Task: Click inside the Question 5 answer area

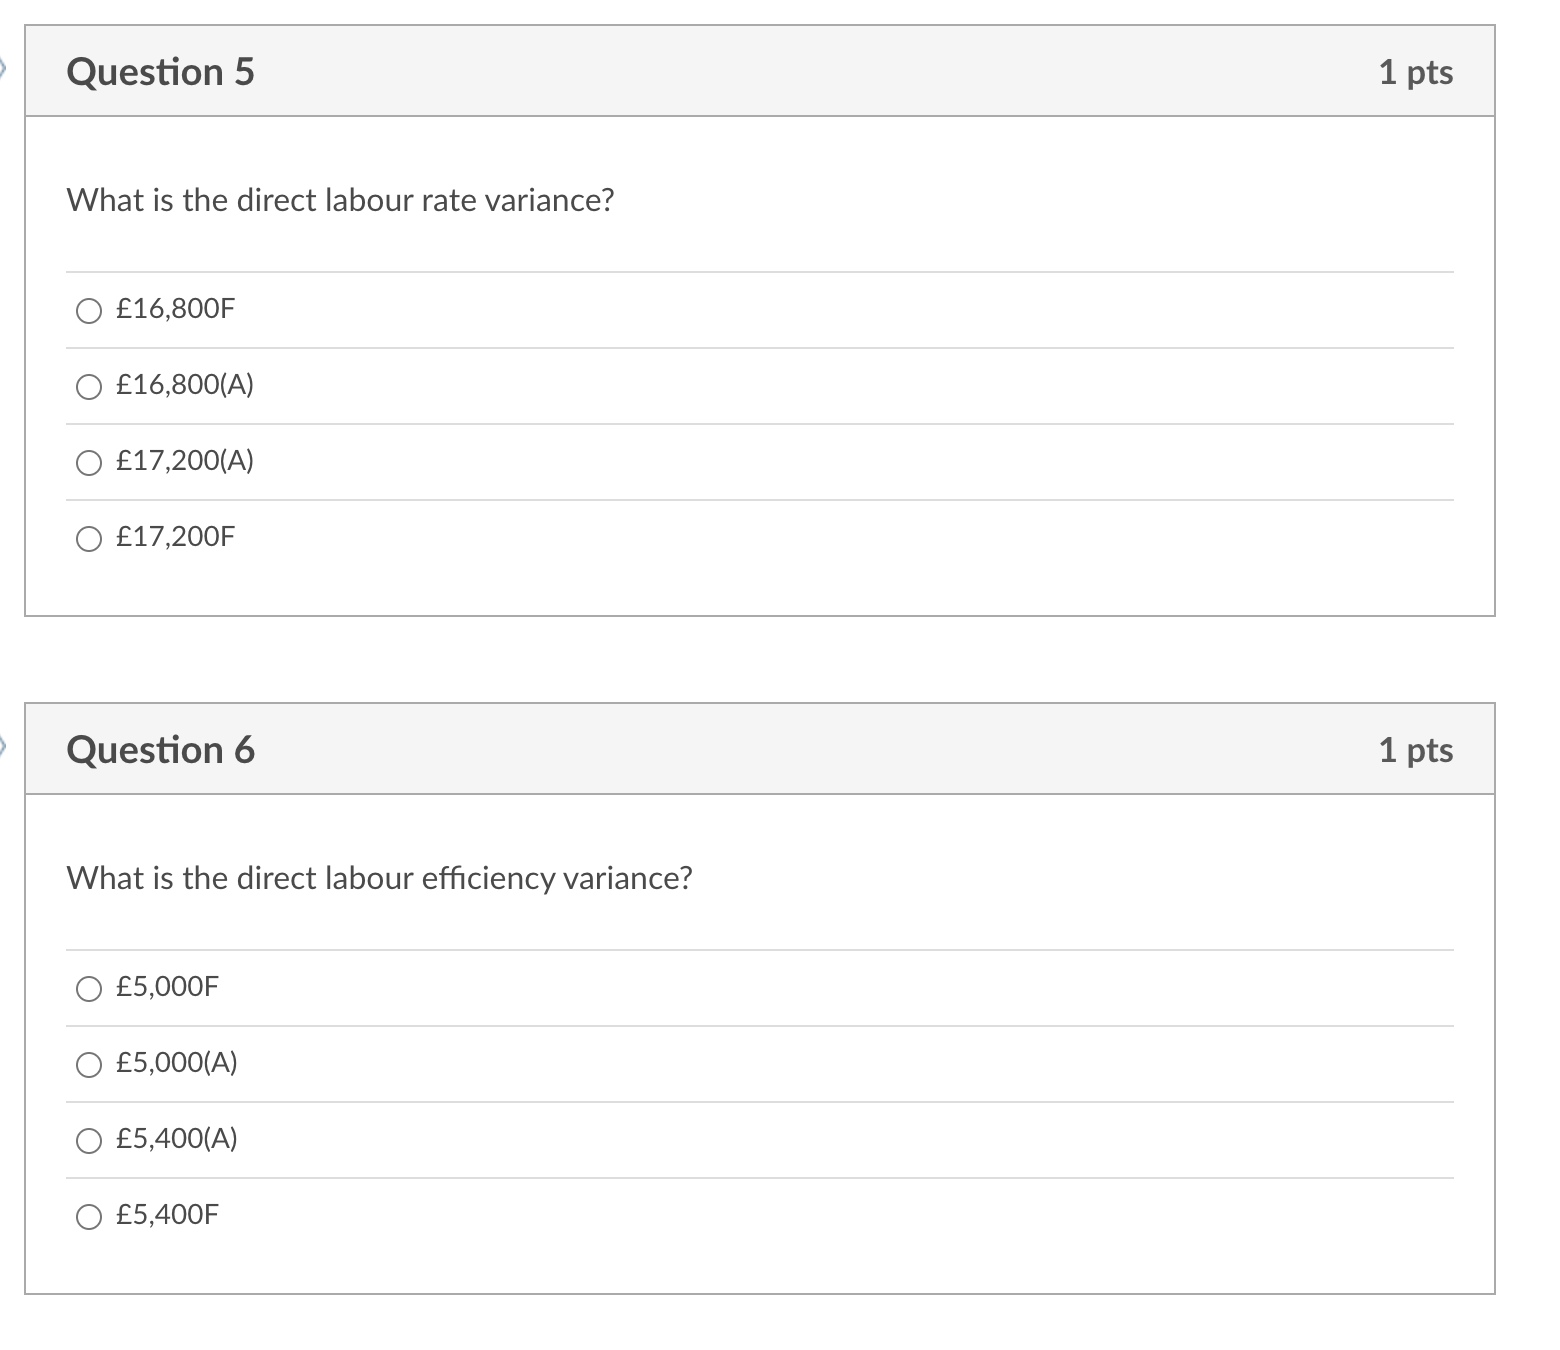Action: [x=760, y=420]
